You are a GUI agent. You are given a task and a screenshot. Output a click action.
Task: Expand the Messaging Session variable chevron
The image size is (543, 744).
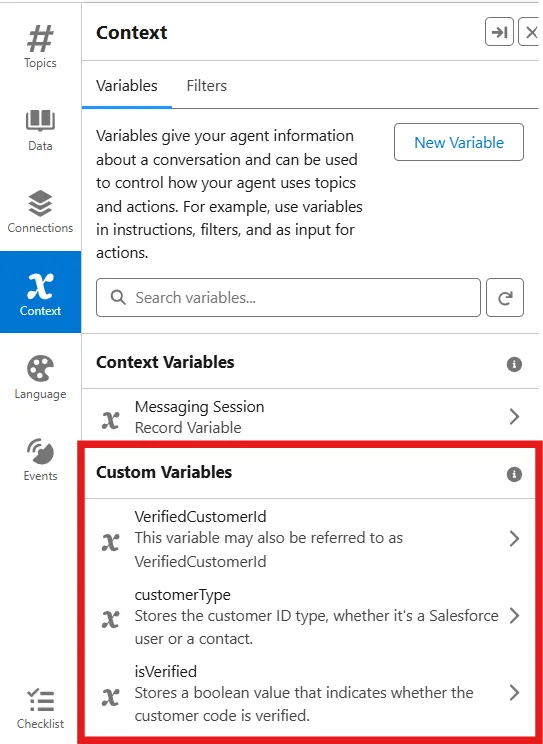[514, 417]
